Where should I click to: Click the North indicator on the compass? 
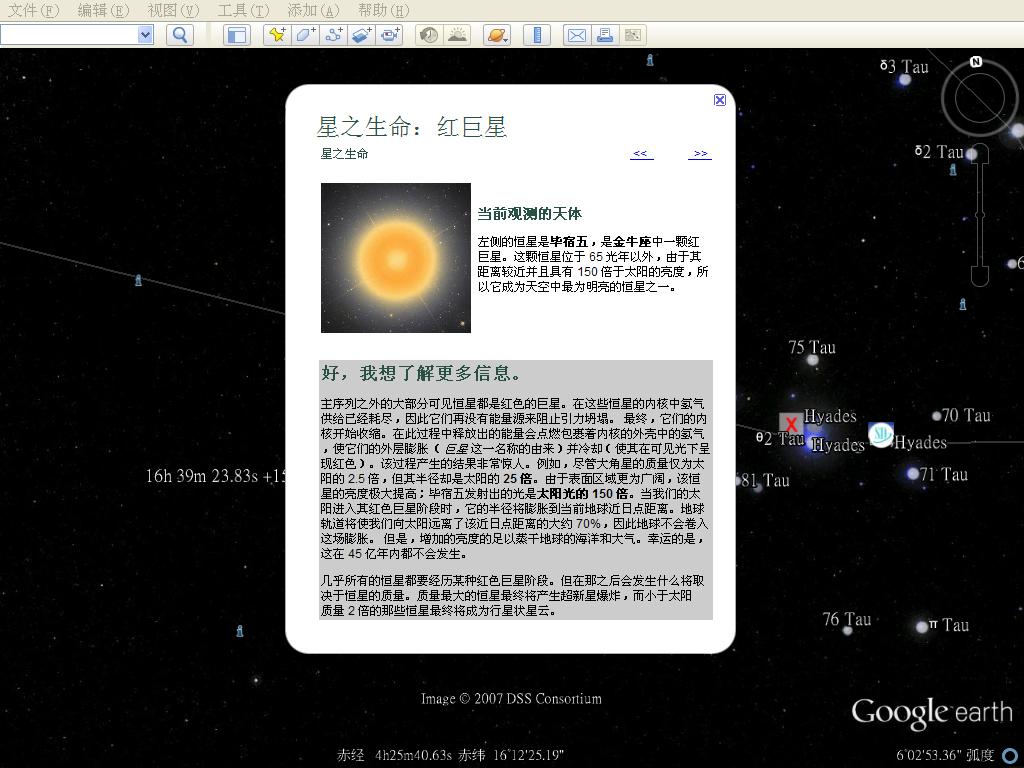click(976, 61)
